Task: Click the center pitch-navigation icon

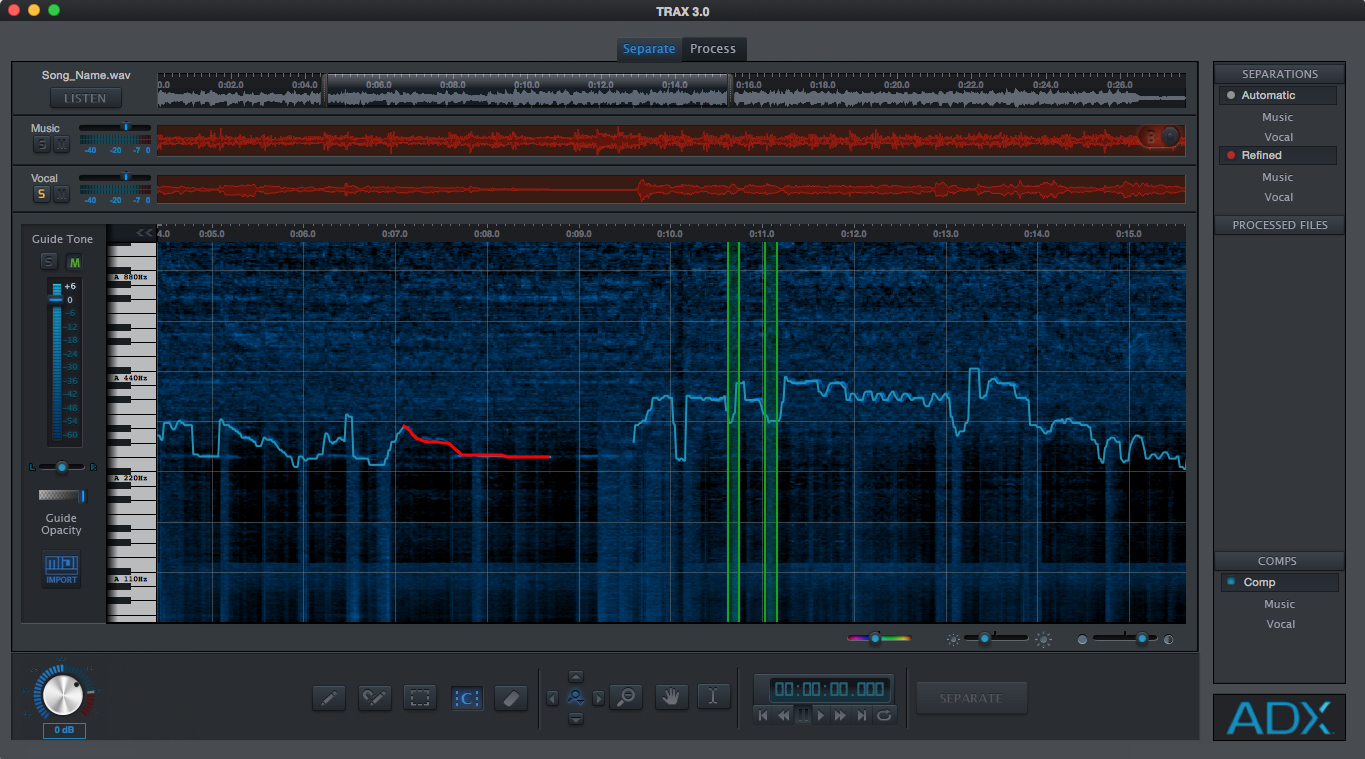Action: [x=575, y=698]
